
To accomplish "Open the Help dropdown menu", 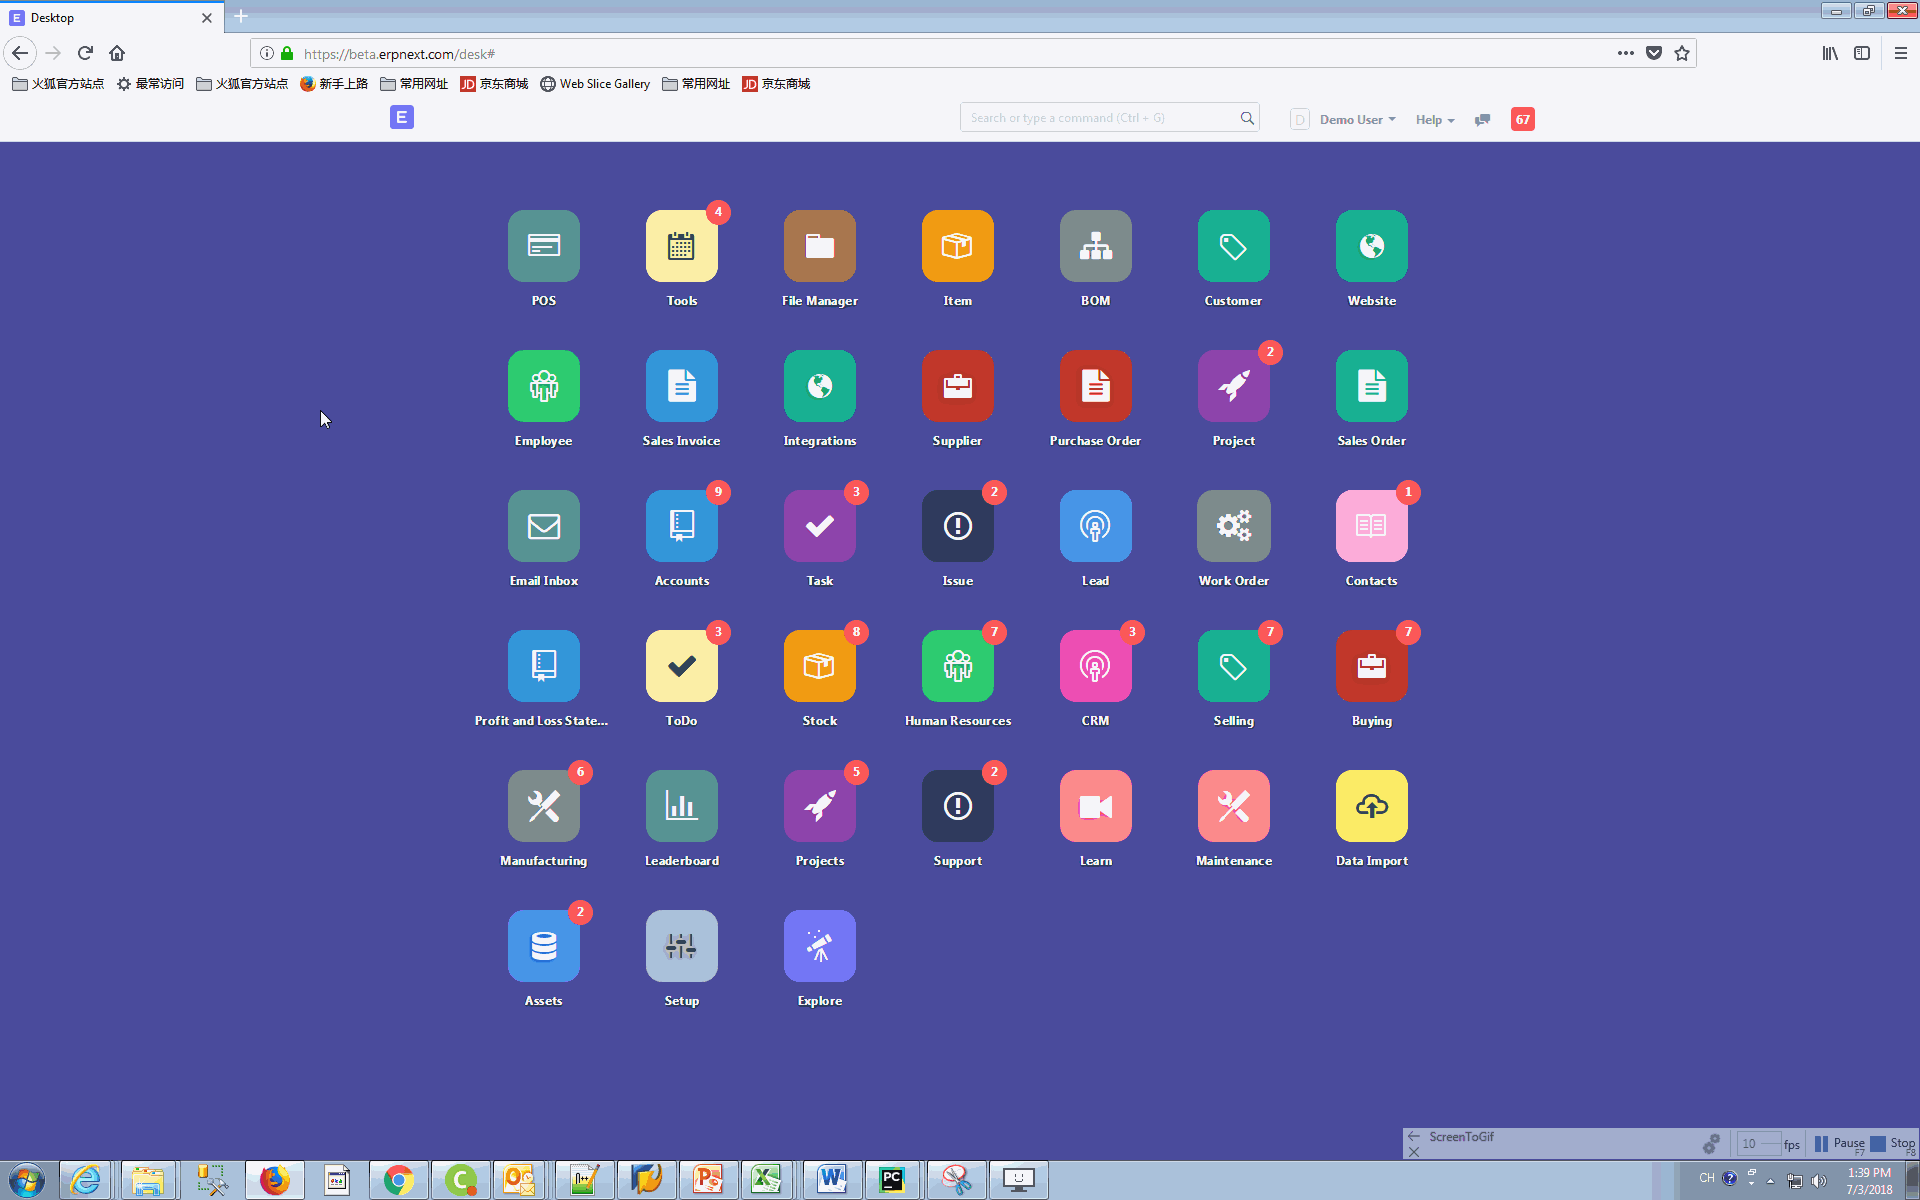I will point(1432,119).
